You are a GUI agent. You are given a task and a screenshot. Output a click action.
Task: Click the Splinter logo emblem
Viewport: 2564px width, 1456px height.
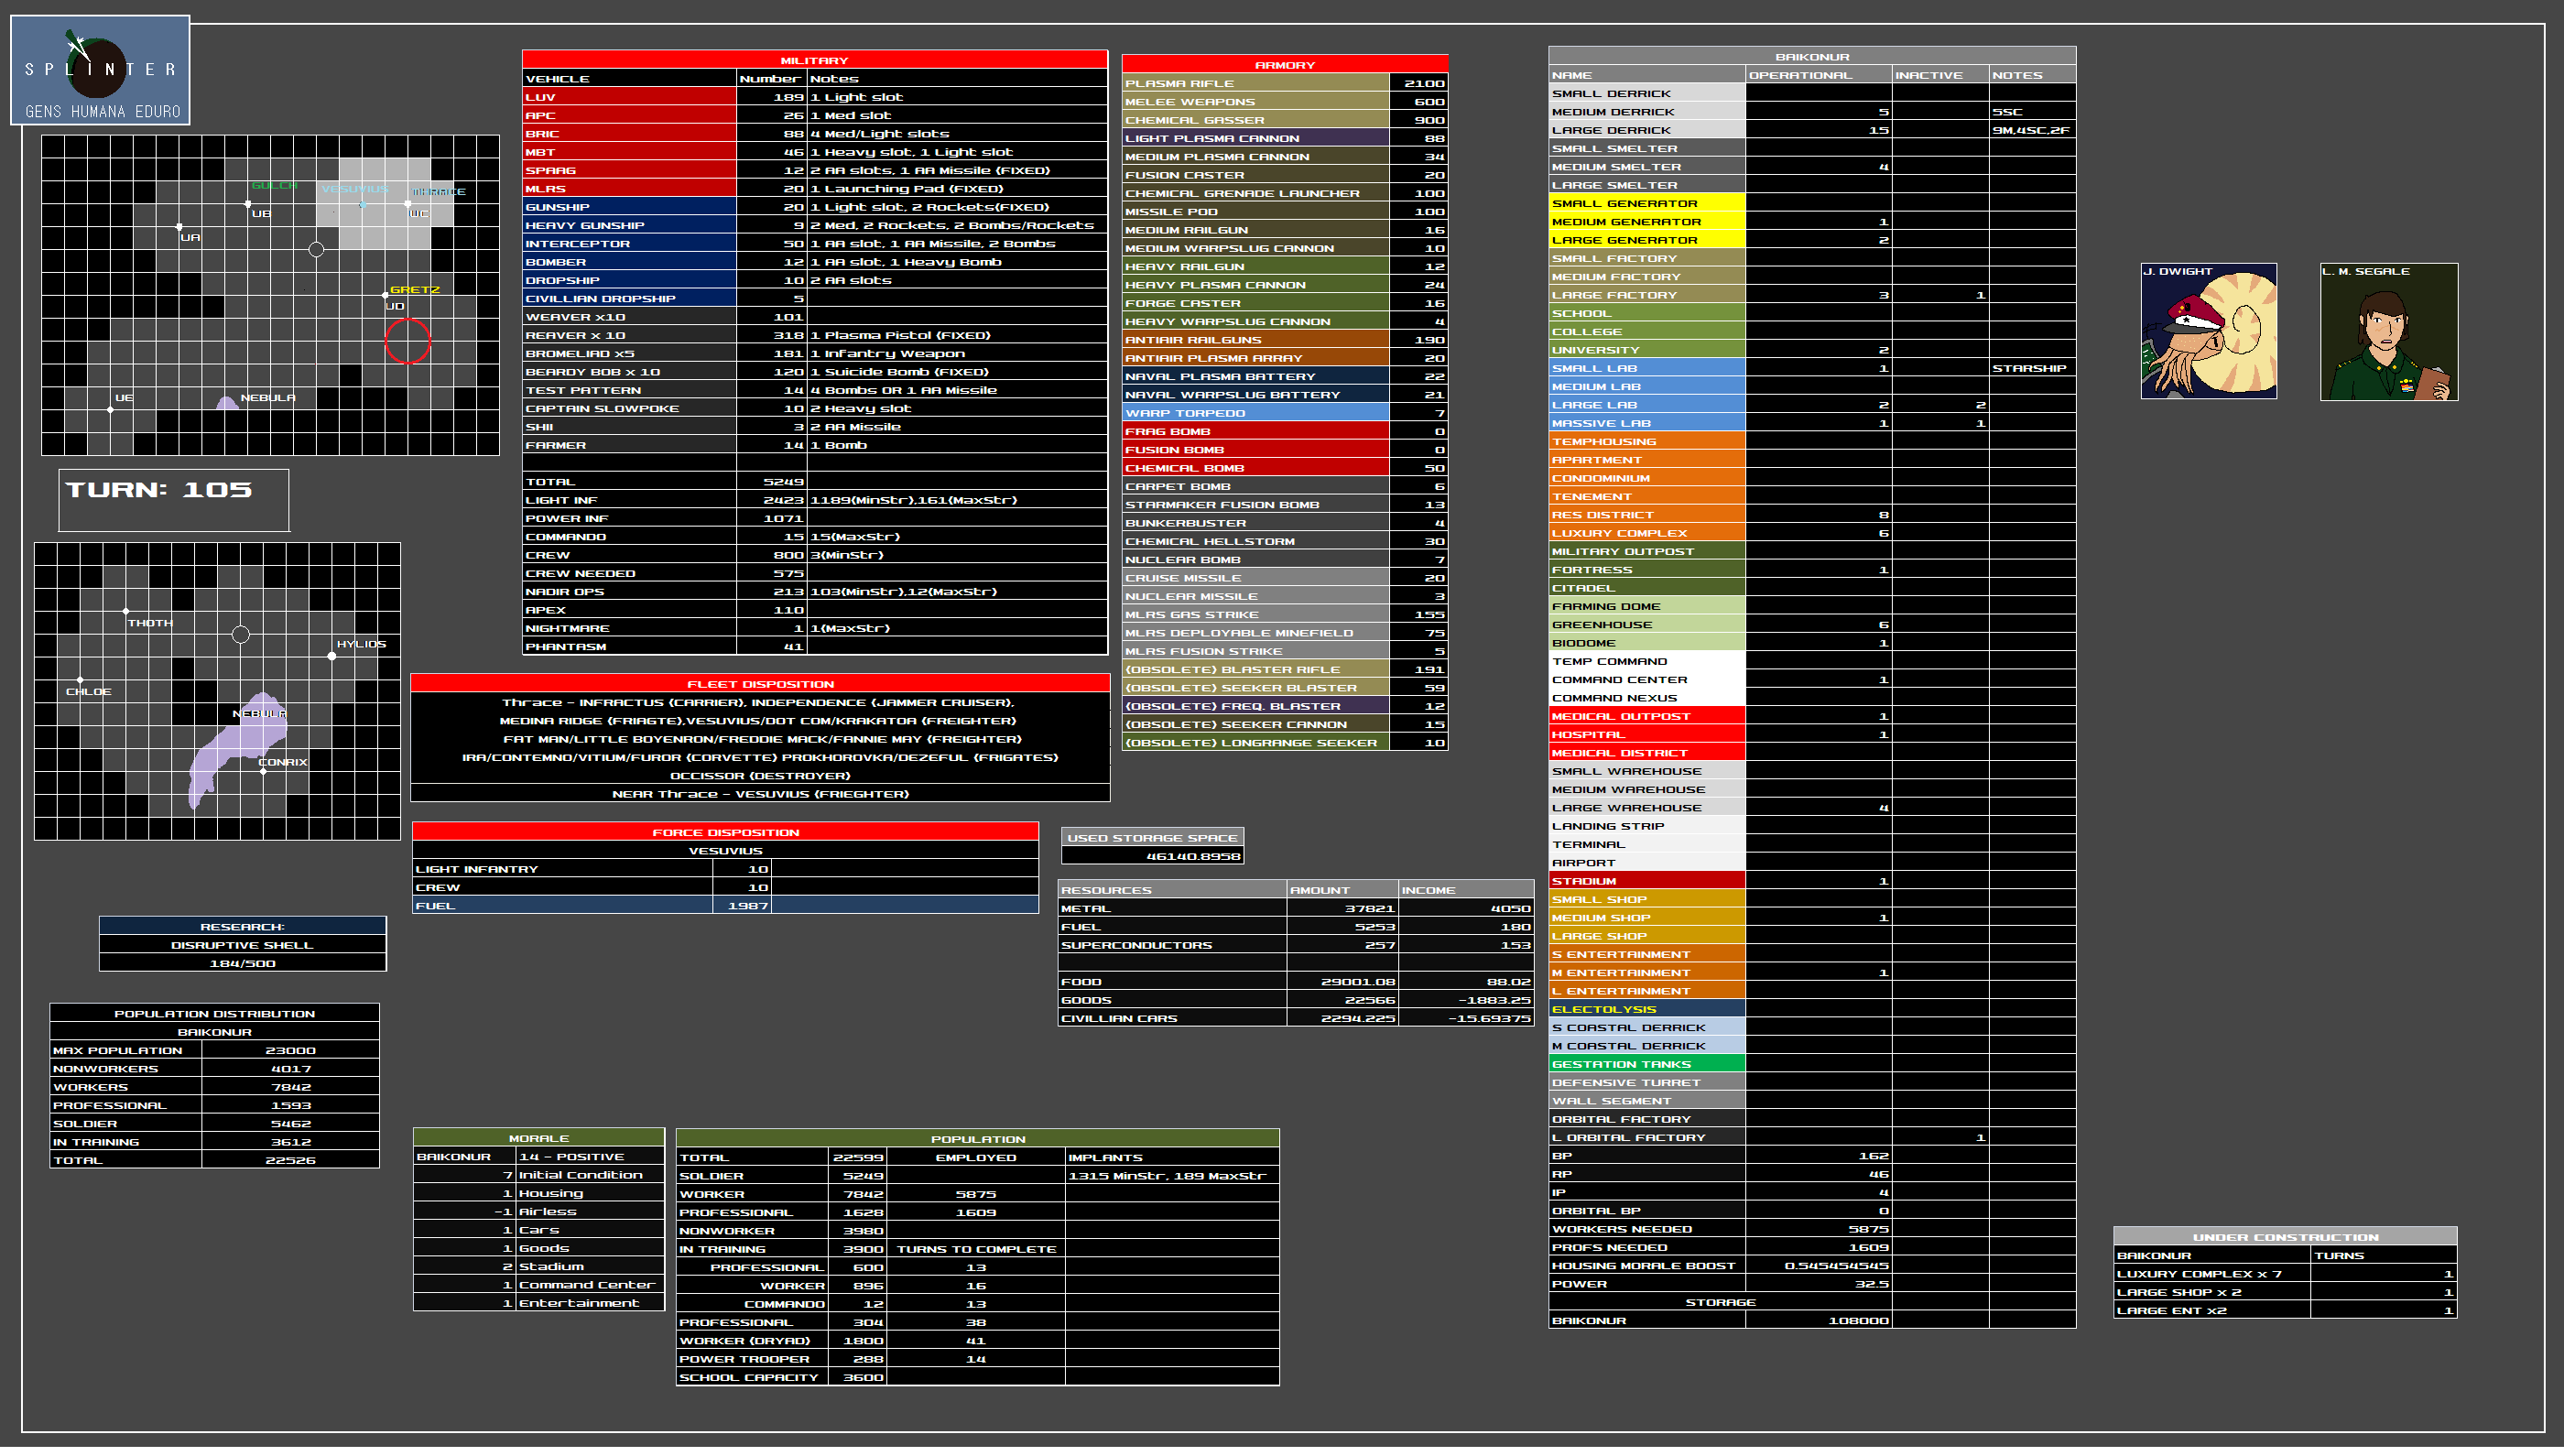pos(98,68)
